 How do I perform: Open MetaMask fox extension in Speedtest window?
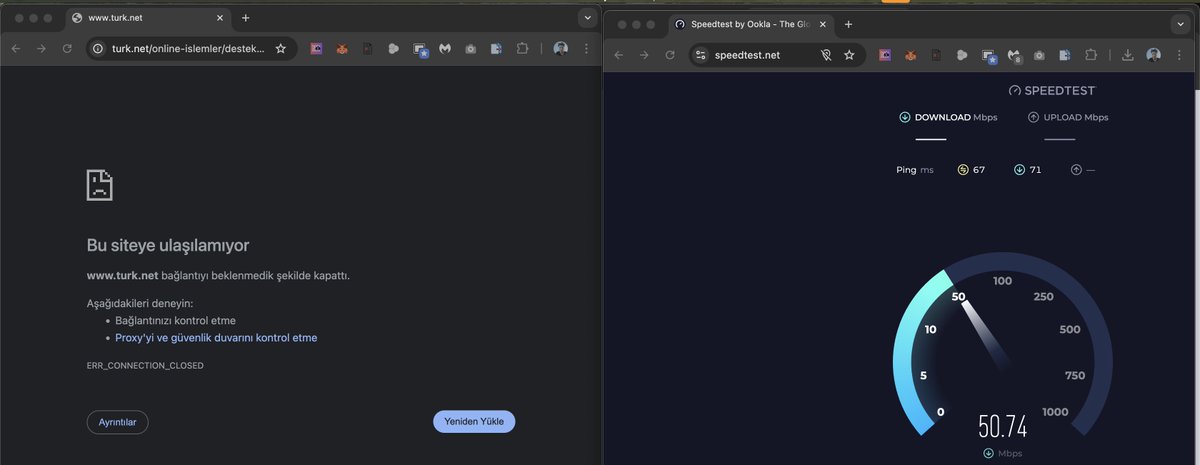[x=911, y=55]
